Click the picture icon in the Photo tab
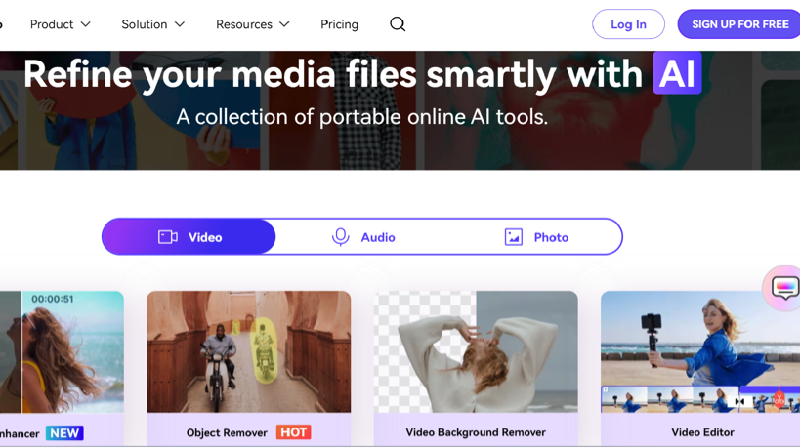800x448 pixels. 513,237
